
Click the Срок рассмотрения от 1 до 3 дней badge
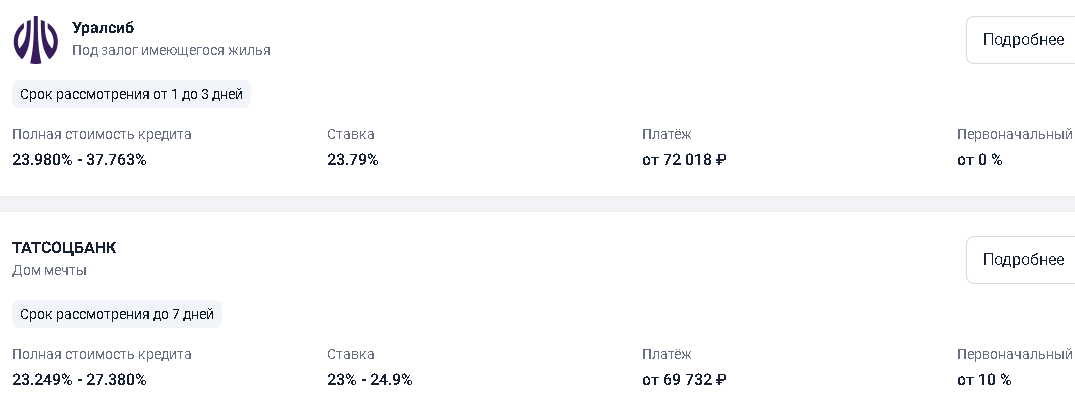point(132,94)
